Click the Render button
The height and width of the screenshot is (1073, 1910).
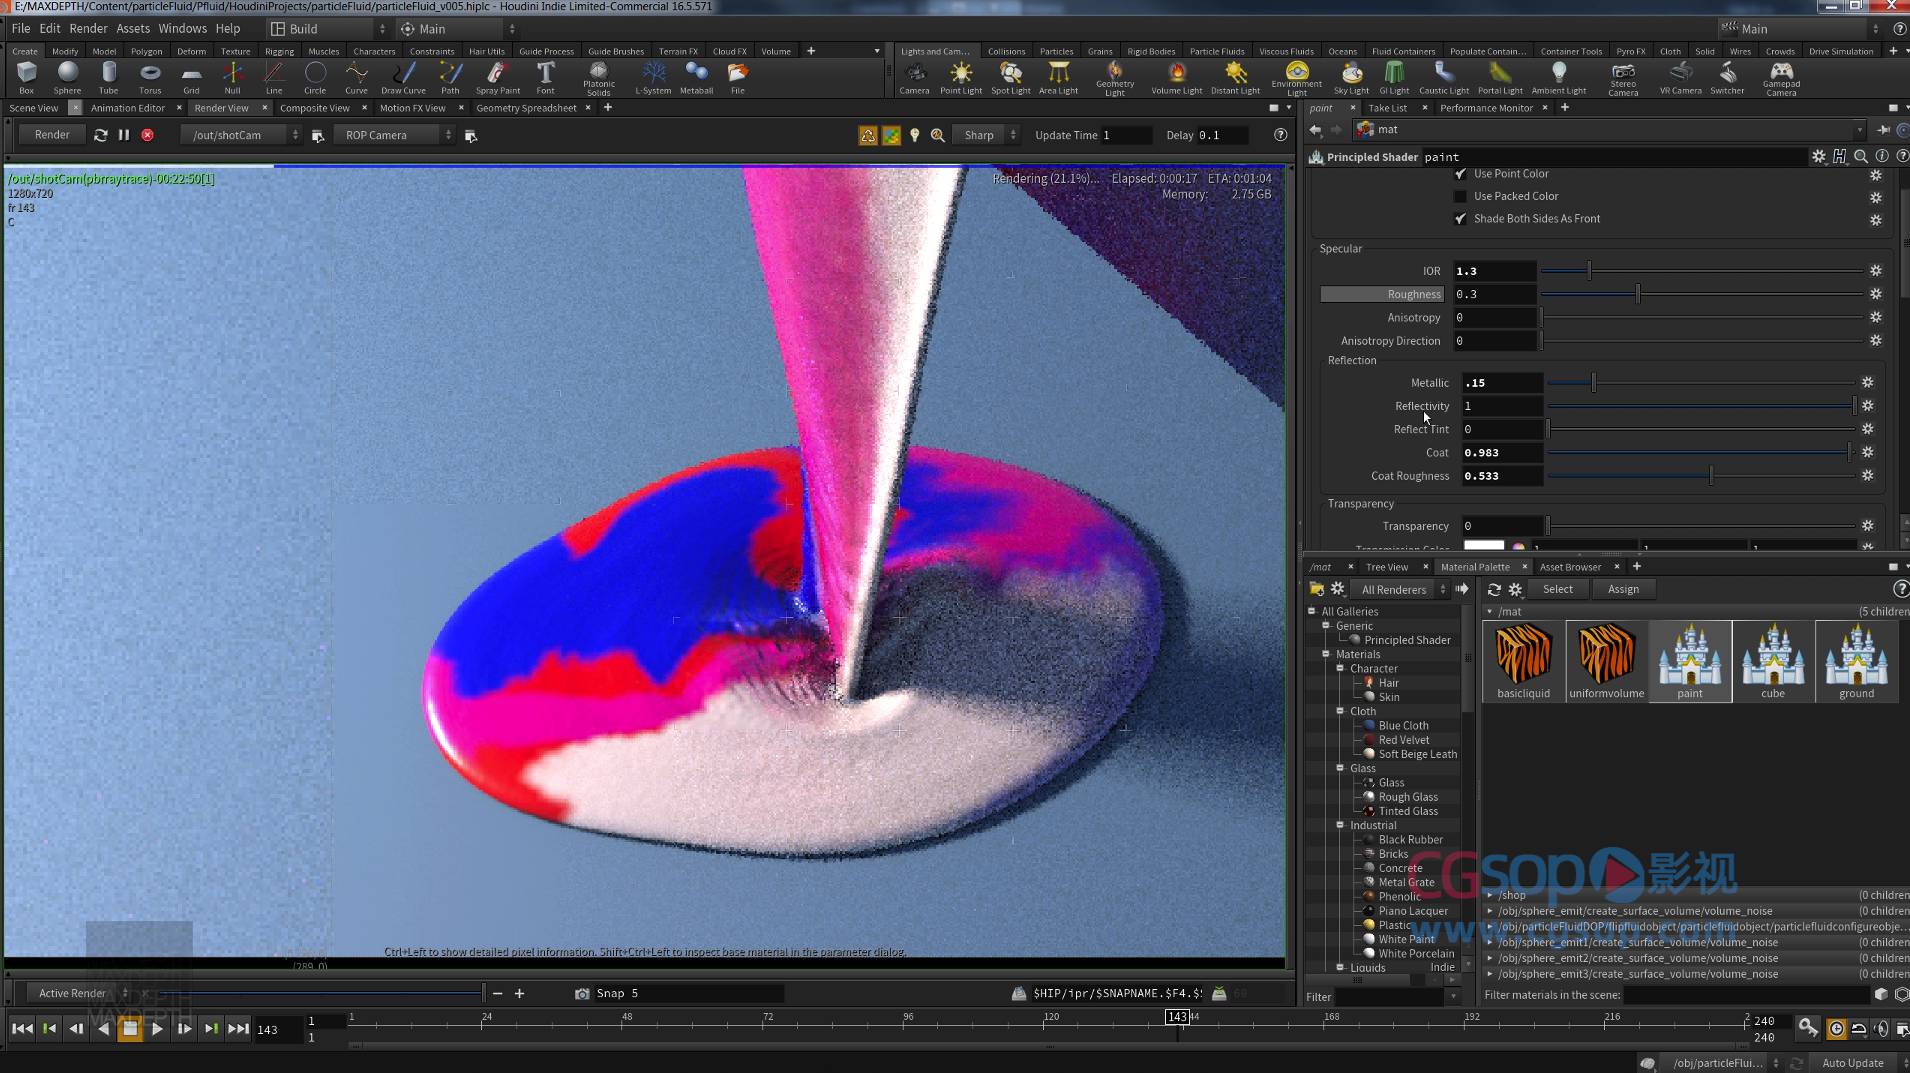(51, 133)
